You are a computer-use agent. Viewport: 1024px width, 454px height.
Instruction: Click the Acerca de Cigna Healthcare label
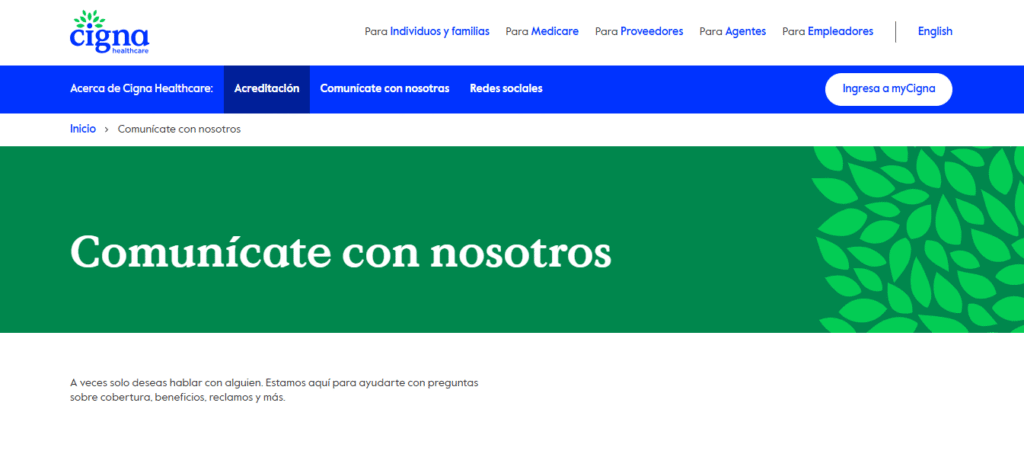(x=142, y=89)
